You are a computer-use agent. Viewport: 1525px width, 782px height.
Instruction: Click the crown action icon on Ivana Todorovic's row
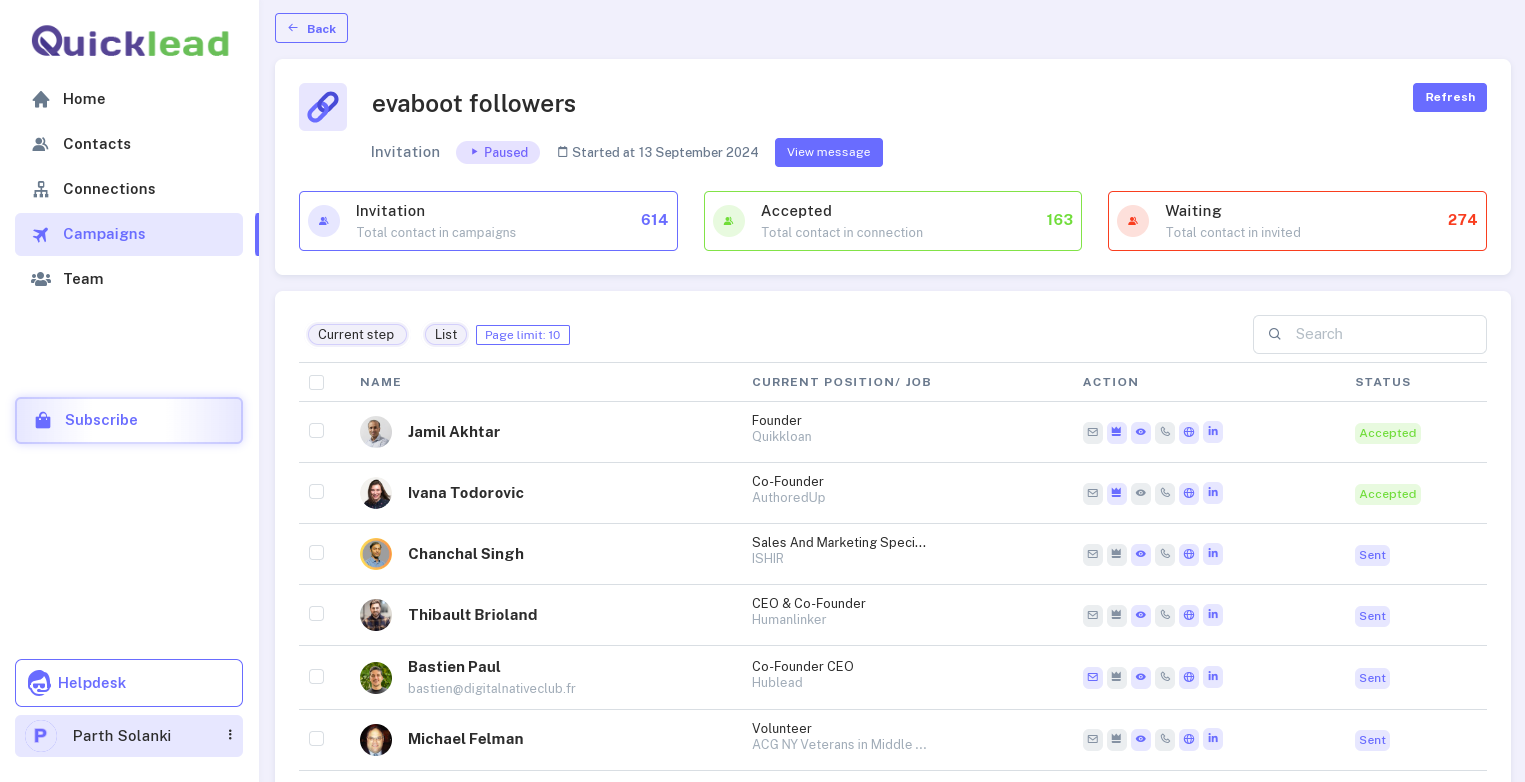click(1116, 493)
